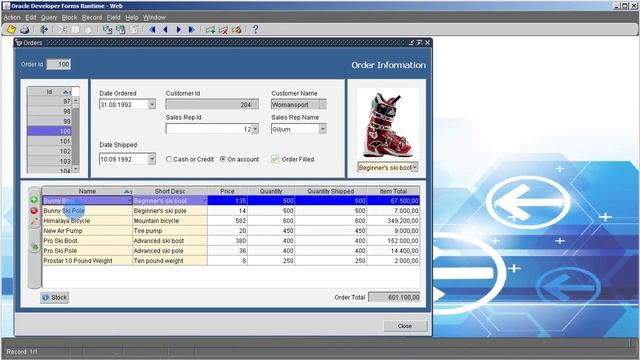Image resolution: width=640 pixels, height=360 pixels.
Task: Open the Query menu
Action: tap(49, 18)
